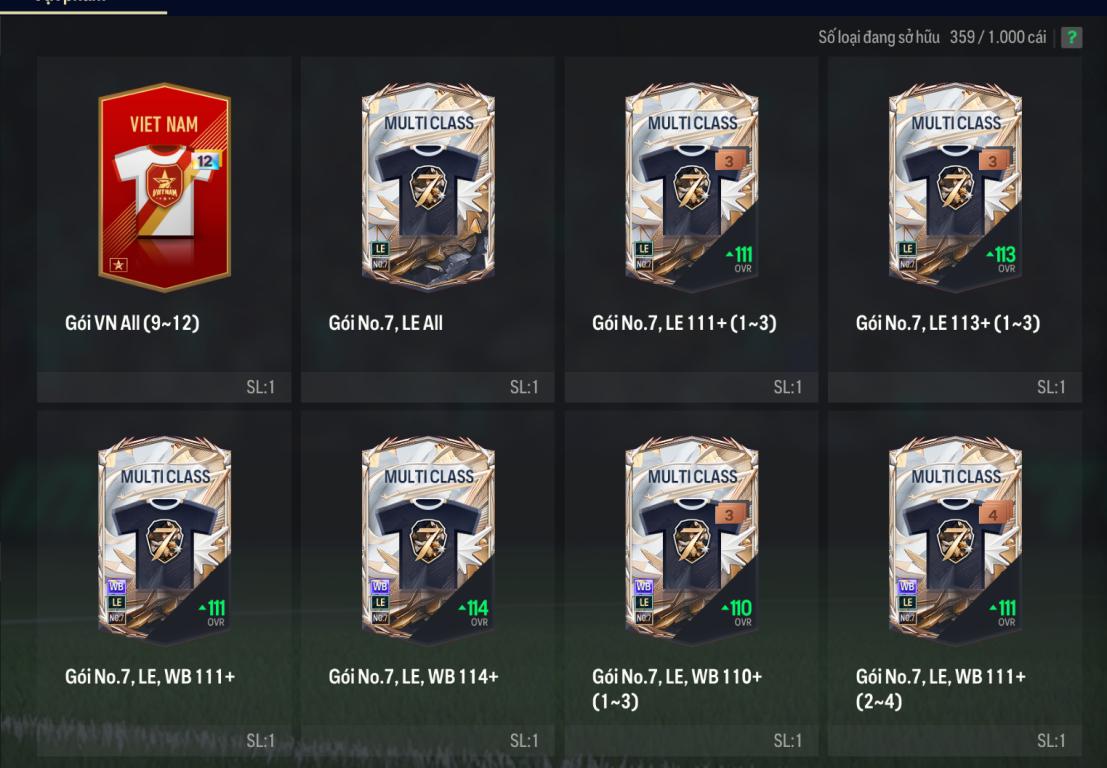The height and width of the screenshot is (768, 1107).
Task: Click the Gói No.7, LE, WB 111+ label
Action: tap(150, 677)
